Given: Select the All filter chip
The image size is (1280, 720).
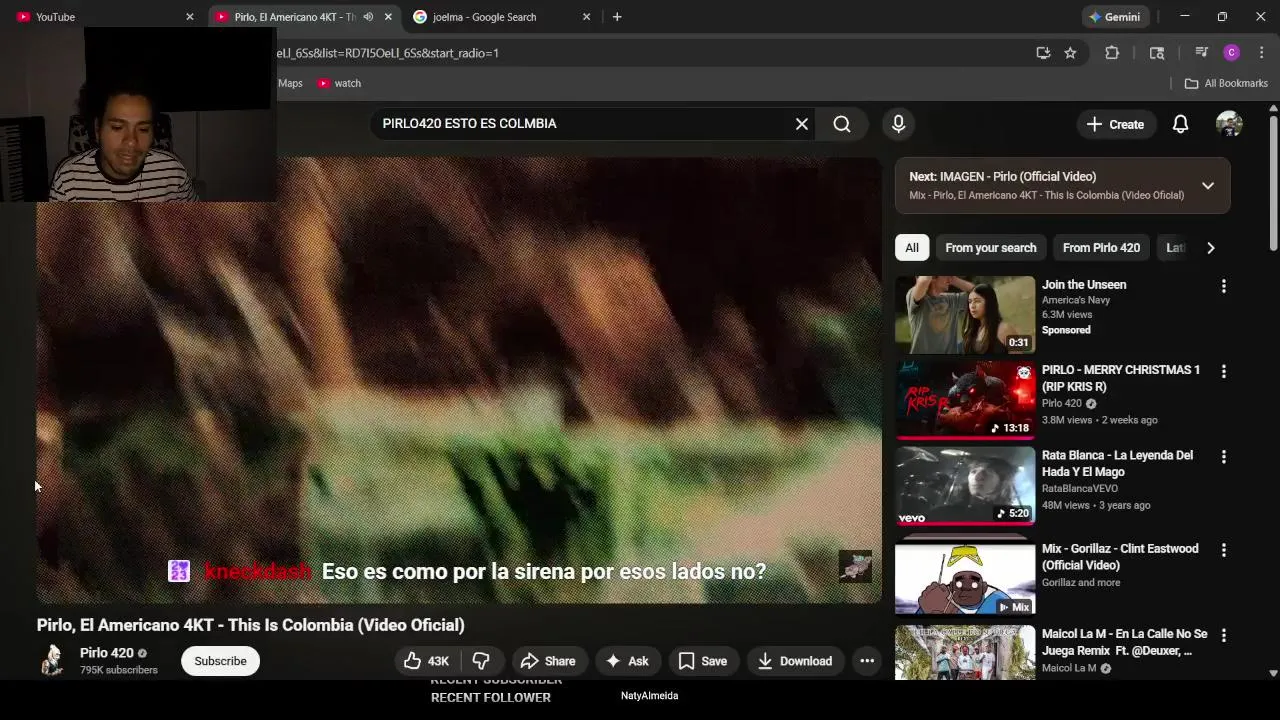Looking at the screenshot, I should click(912, 248).
